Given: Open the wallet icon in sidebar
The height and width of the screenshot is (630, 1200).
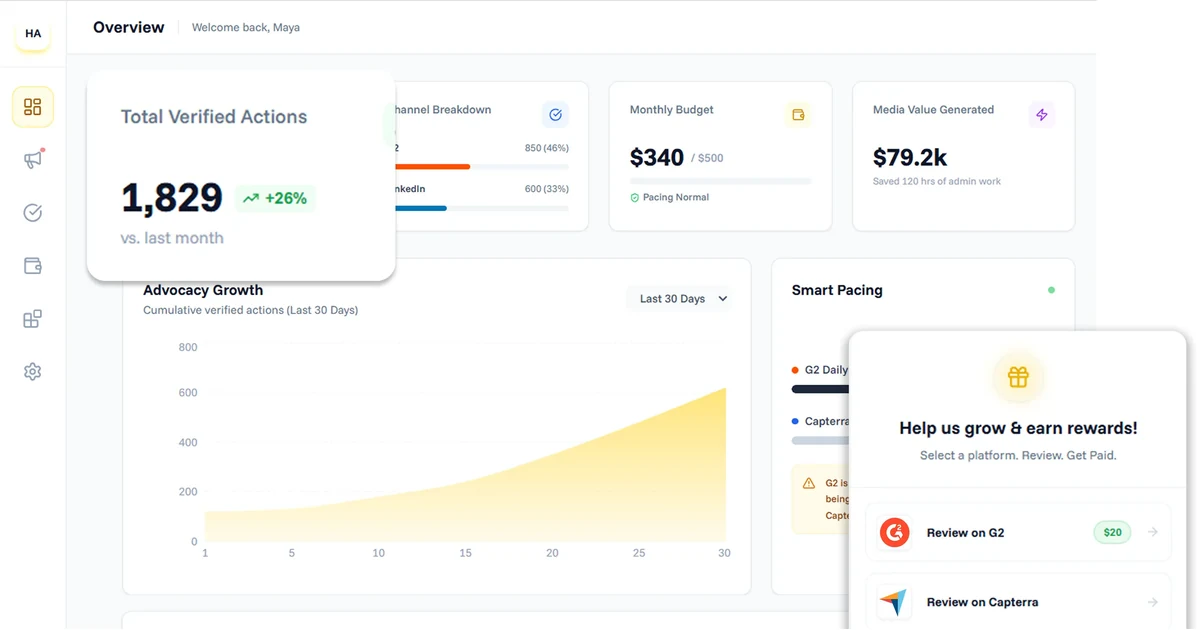Looking at the screenshot, I should coord(33,266).
